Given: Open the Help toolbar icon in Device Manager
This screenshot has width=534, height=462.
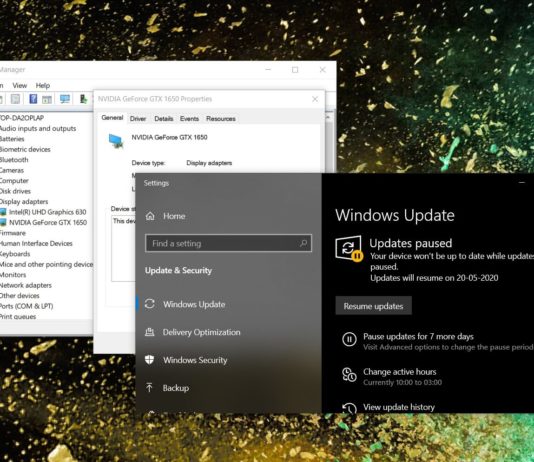Looking at the screenshot, I should (x=33, y=99).
